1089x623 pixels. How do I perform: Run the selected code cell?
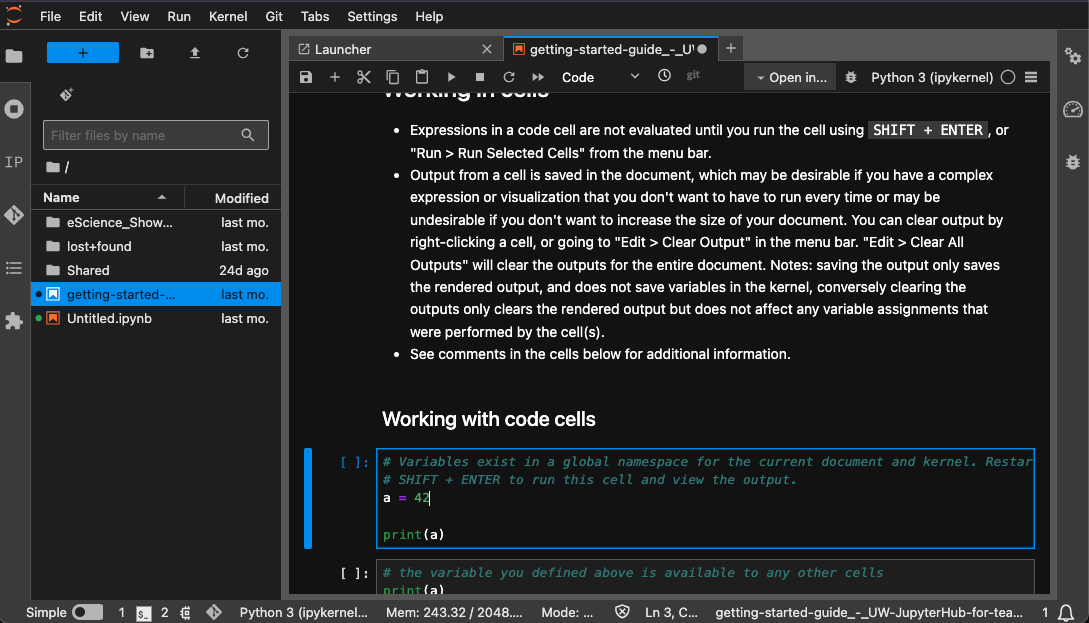449,75
